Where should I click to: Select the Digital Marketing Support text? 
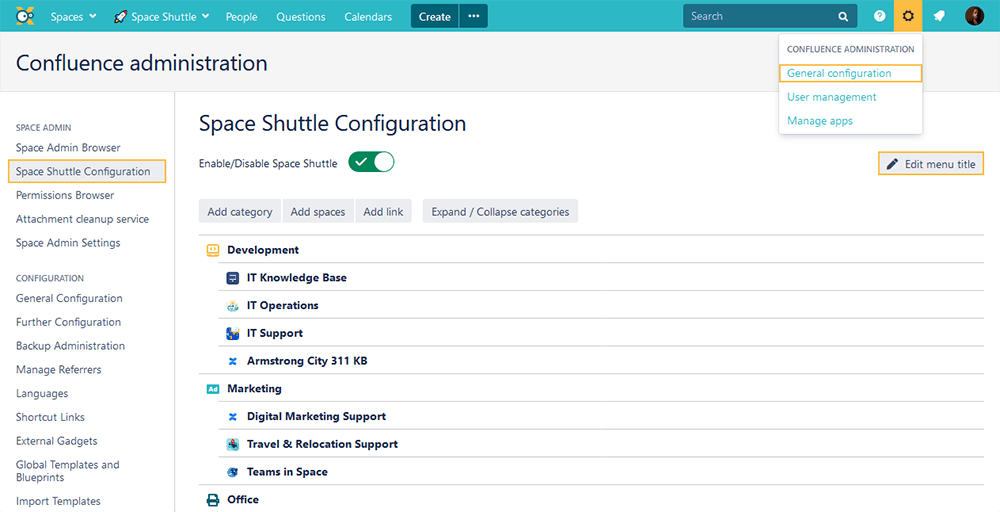316,416
